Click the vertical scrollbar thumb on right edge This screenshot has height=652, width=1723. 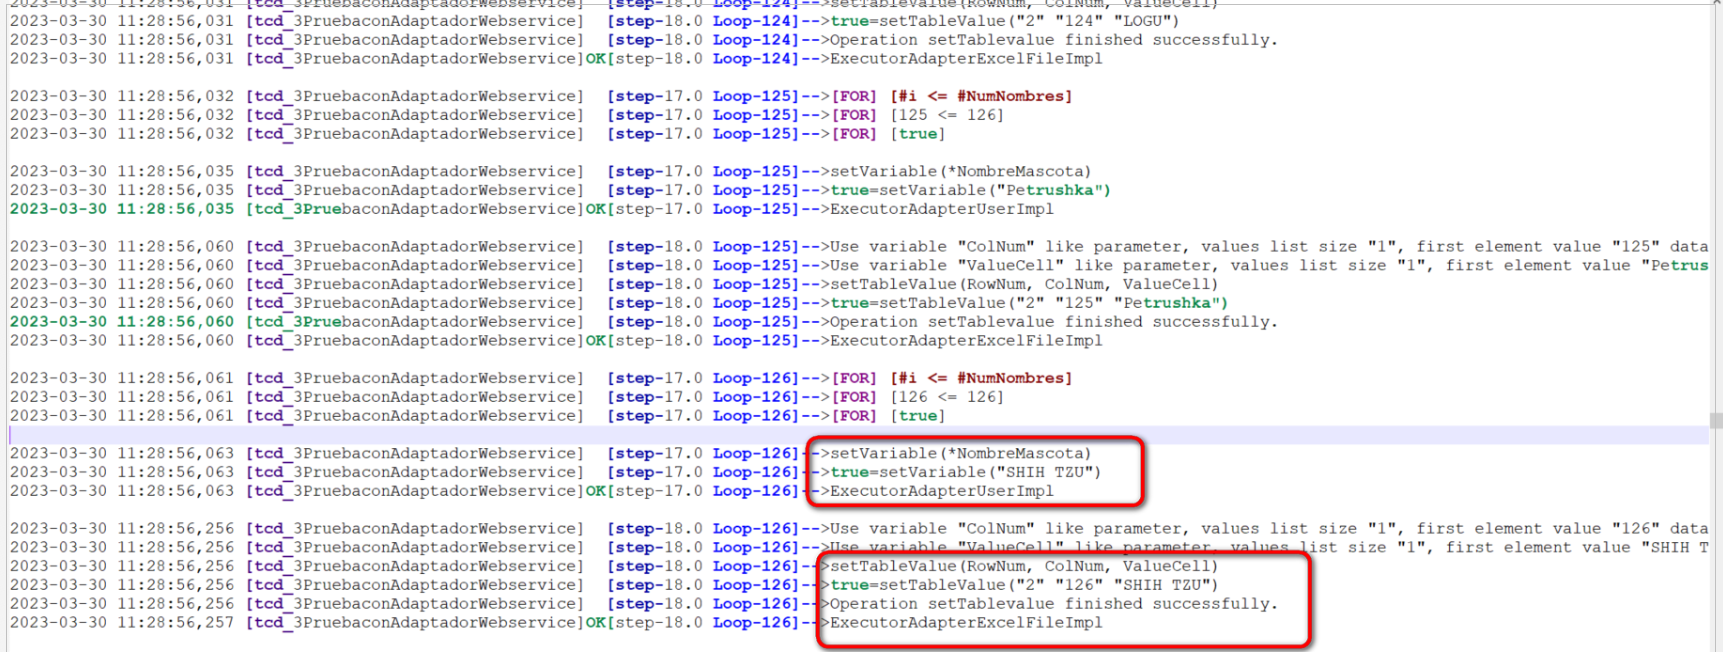[x=1716, y=421]
